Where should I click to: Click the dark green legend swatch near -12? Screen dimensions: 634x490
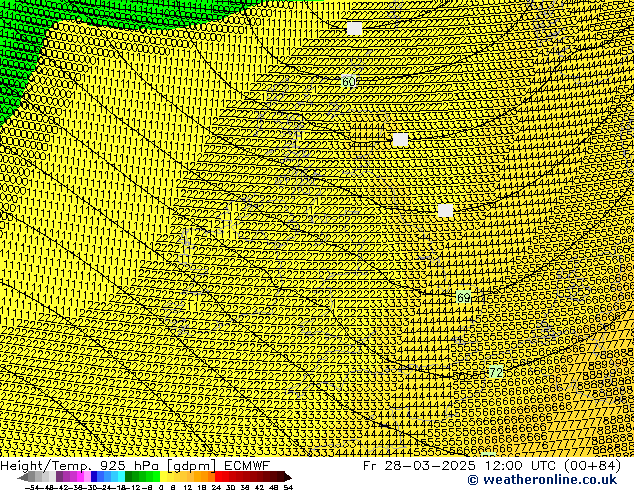[x=128, y=477]
